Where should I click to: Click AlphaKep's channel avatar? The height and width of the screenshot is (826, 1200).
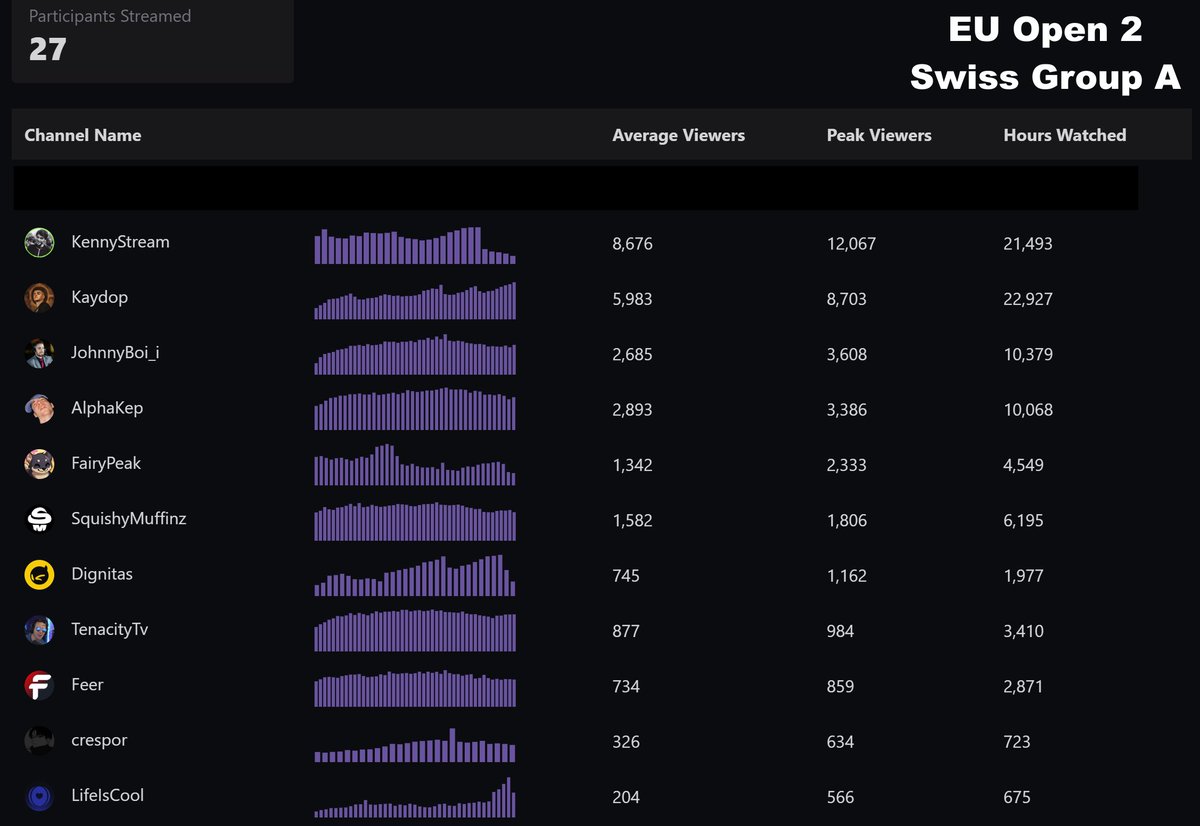click(39, 409)
